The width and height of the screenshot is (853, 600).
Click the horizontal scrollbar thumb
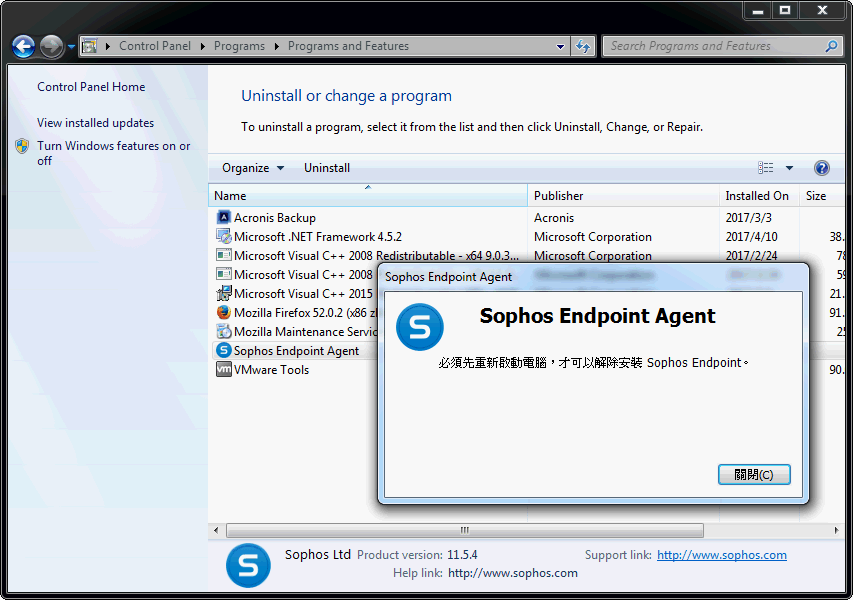pos(464,530)
